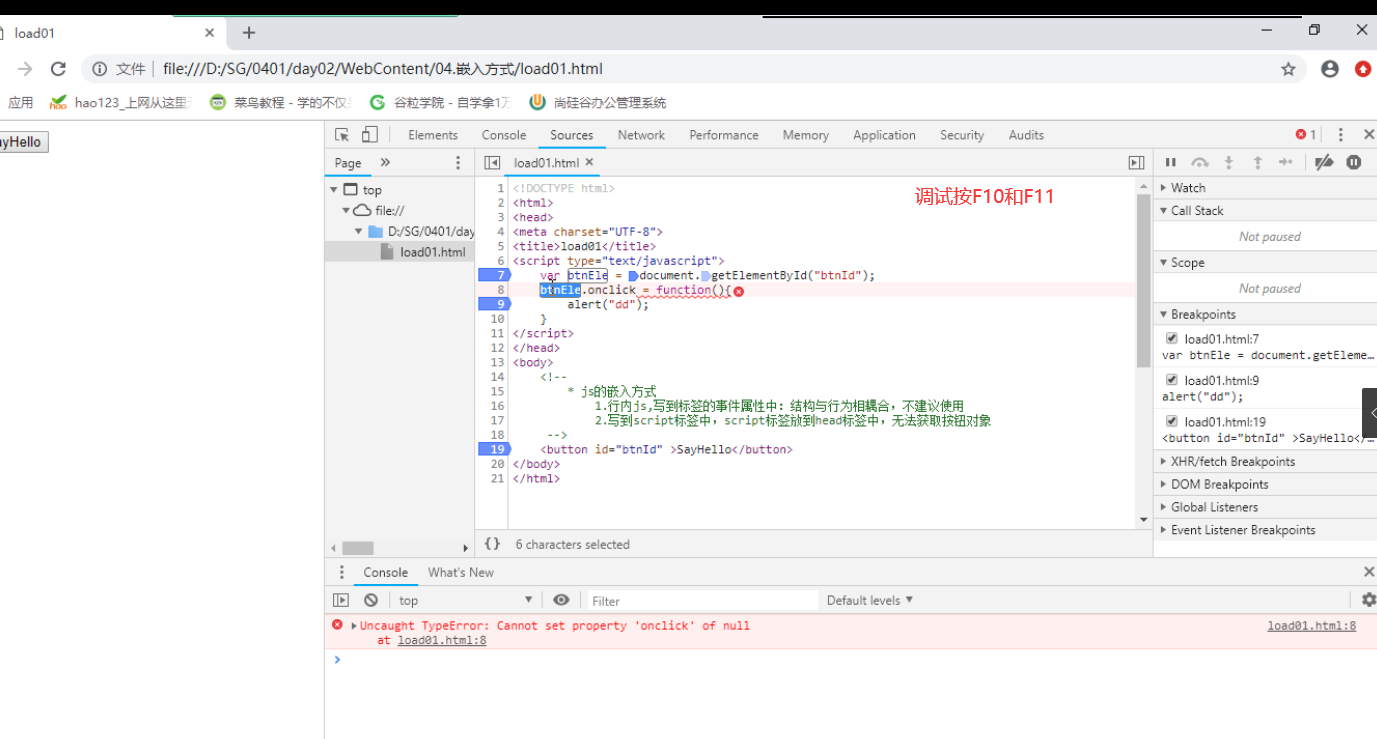Open a new browser tab

point(249,33)
